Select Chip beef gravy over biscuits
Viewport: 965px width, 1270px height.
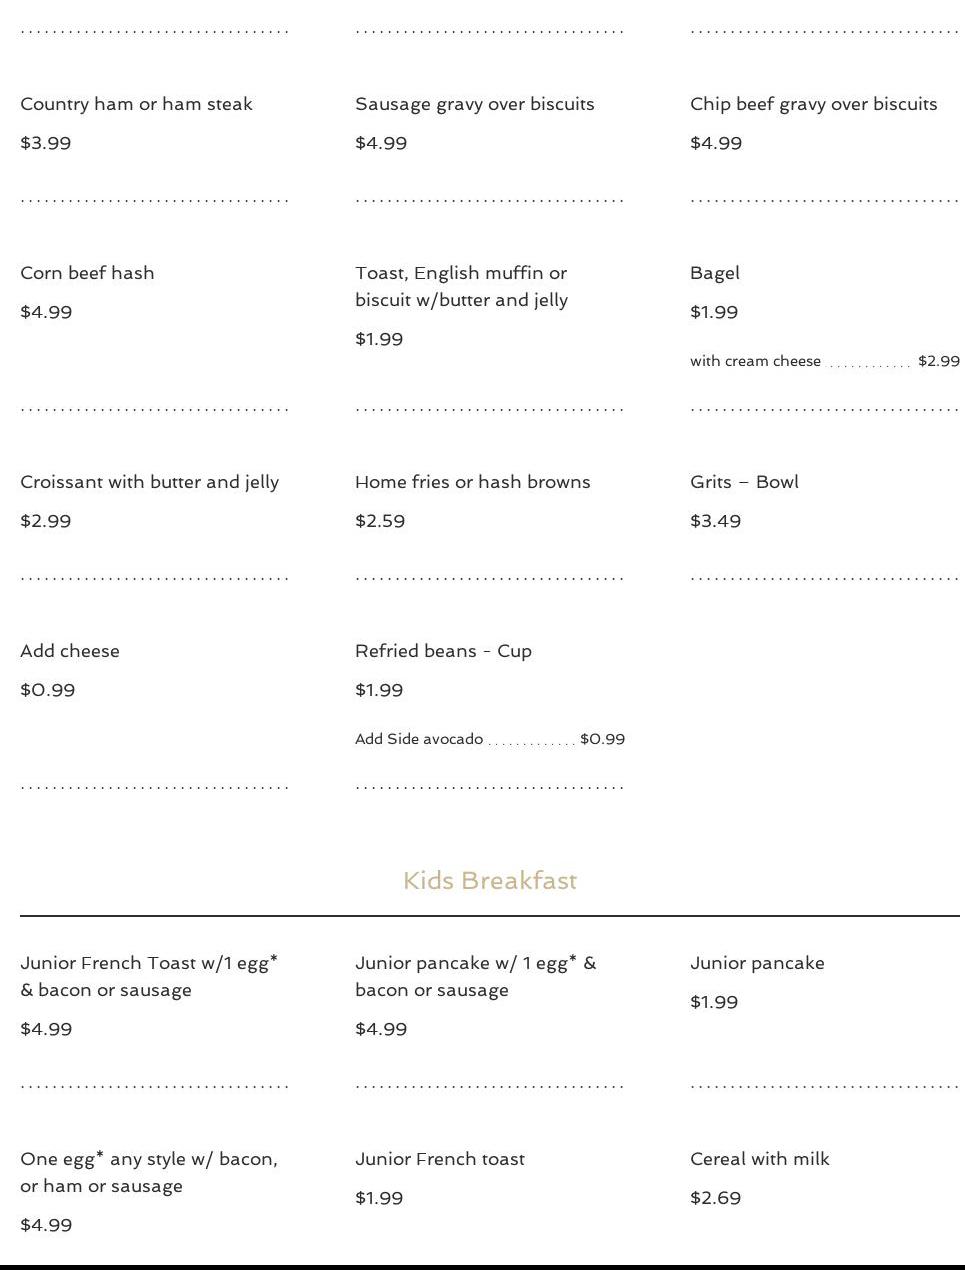(813, 104)
